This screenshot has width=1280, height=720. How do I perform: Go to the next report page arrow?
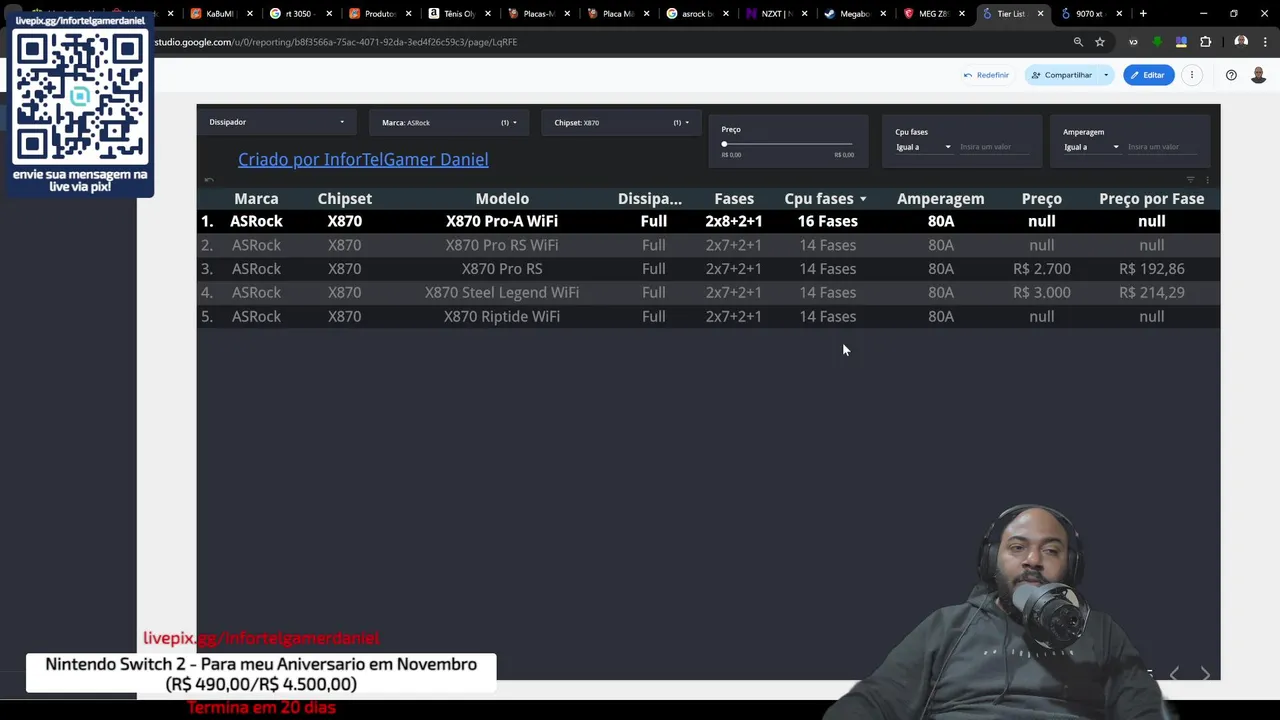click(x=1205, y=674)
